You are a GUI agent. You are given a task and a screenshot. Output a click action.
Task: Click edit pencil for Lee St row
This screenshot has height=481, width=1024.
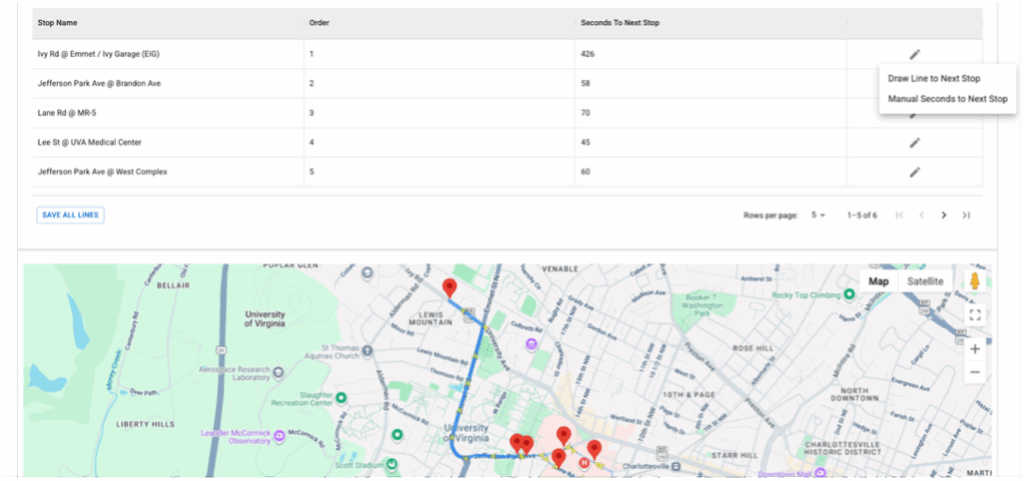pyautogui.click(x=914, y=143)
